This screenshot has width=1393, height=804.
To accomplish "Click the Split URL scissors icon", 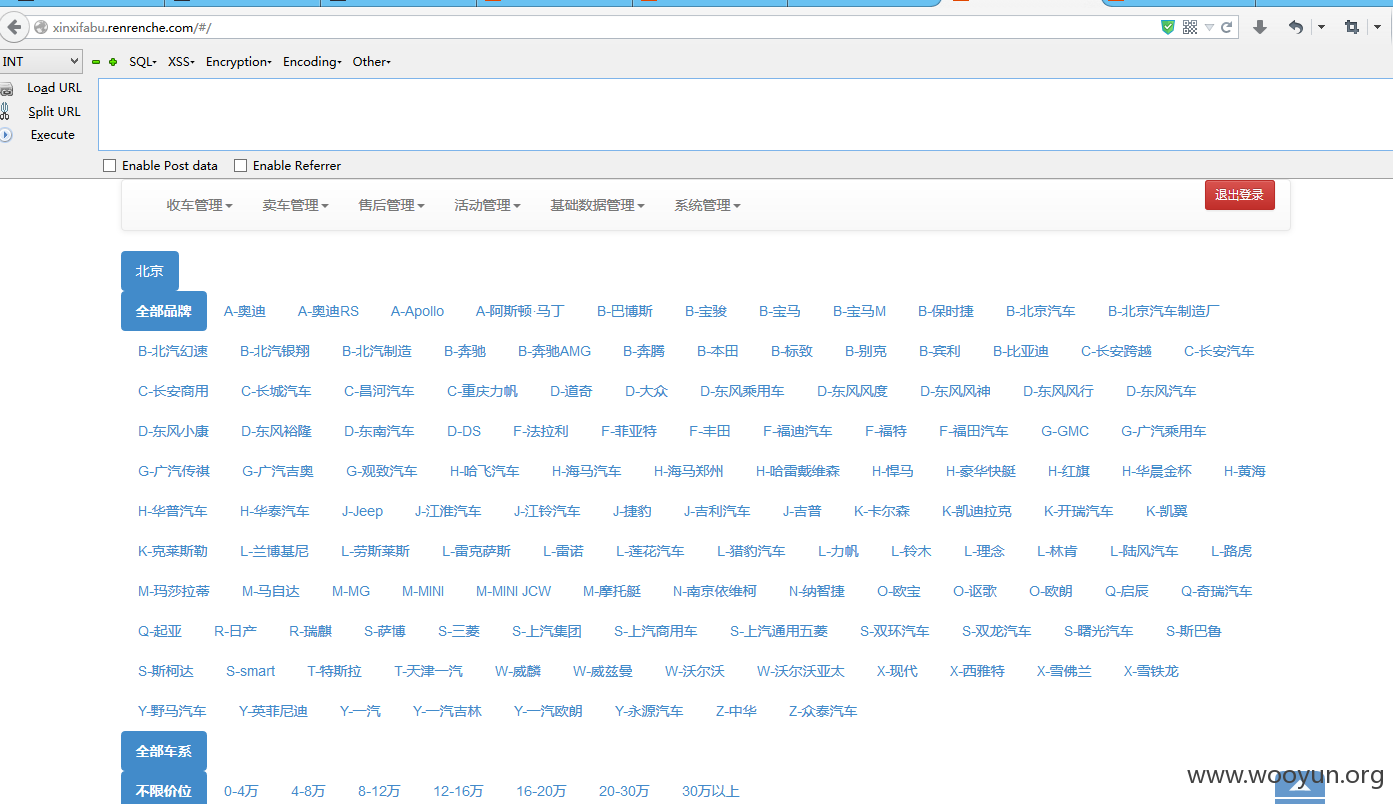I will click(5, 112).
